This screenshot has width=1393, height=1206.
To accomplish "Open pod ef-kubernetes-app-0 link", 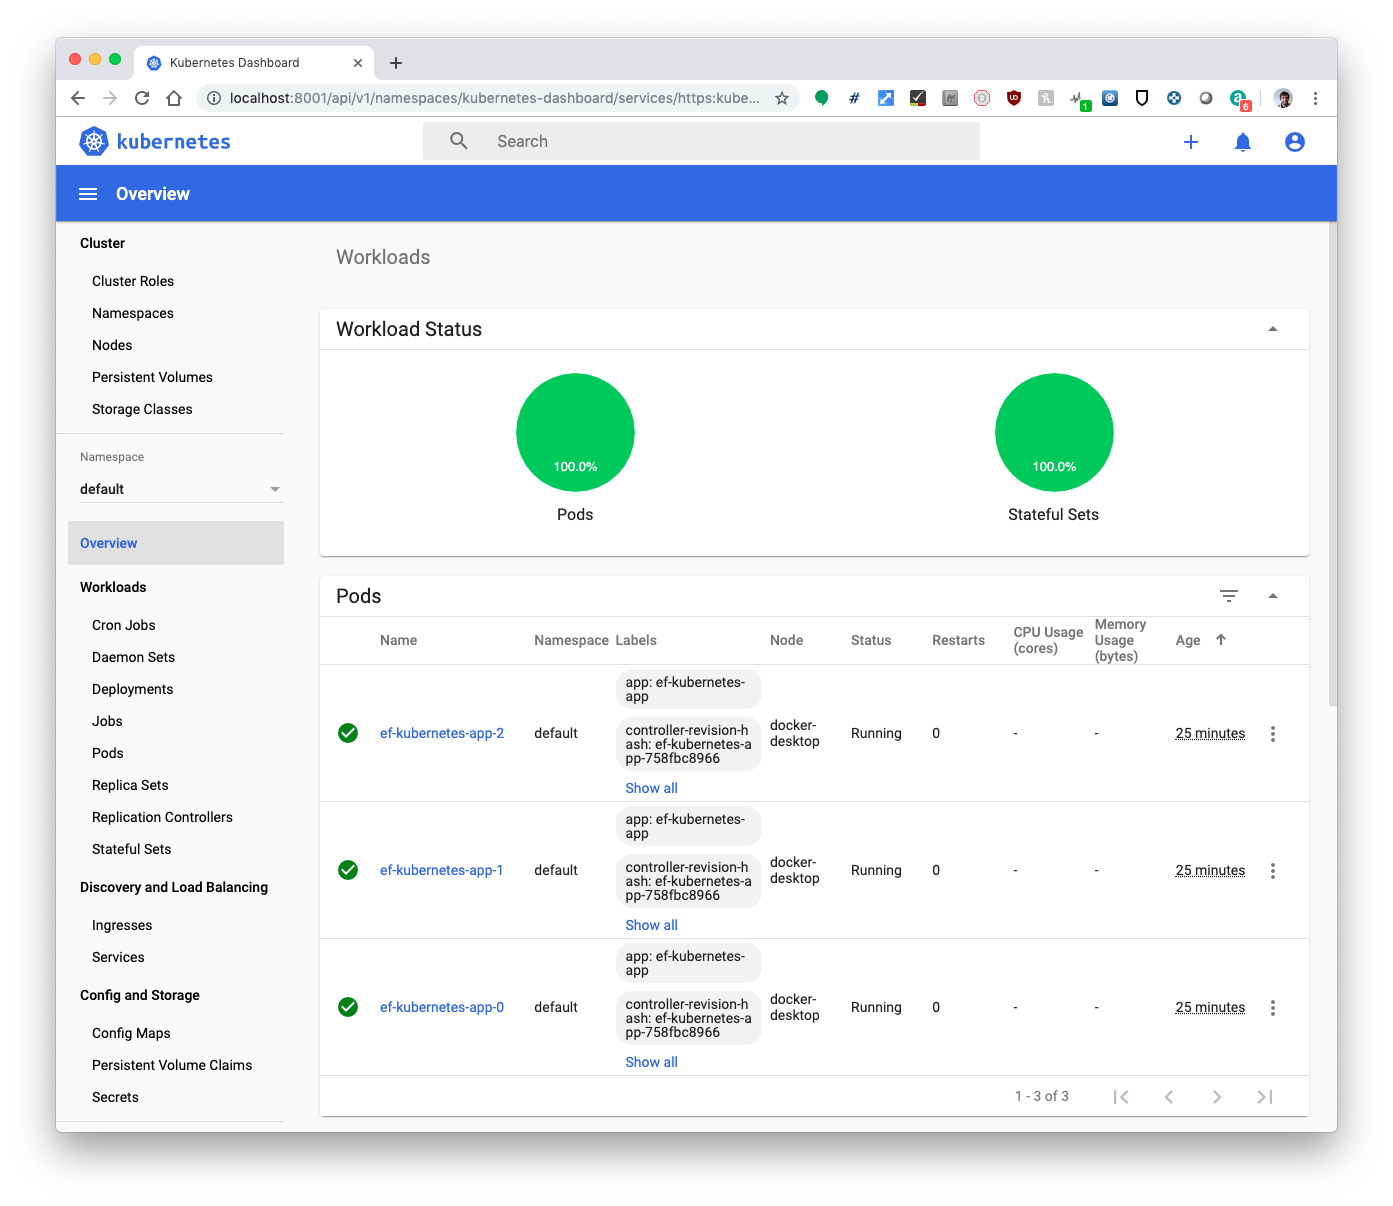I will (442, 1007).
